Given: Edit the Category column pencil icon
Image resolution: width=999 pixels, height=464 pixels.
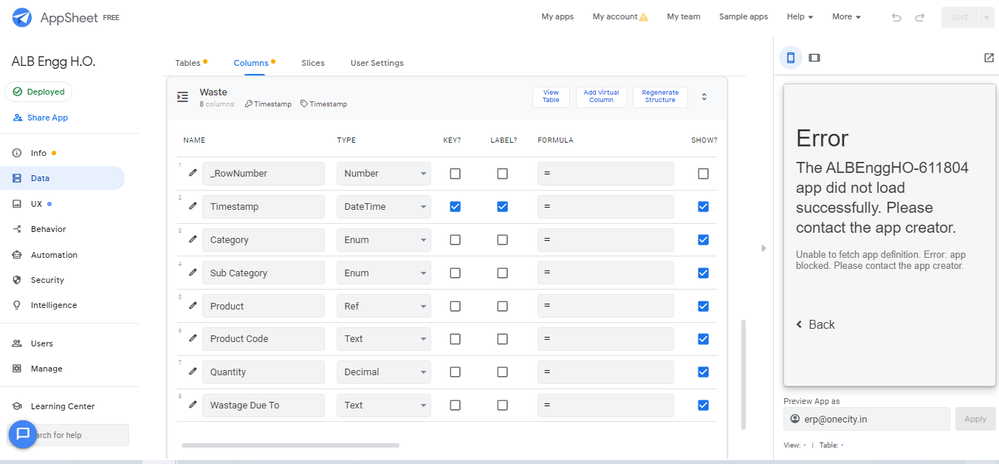Looking at the screenshot, I should (x=193, y=239).
